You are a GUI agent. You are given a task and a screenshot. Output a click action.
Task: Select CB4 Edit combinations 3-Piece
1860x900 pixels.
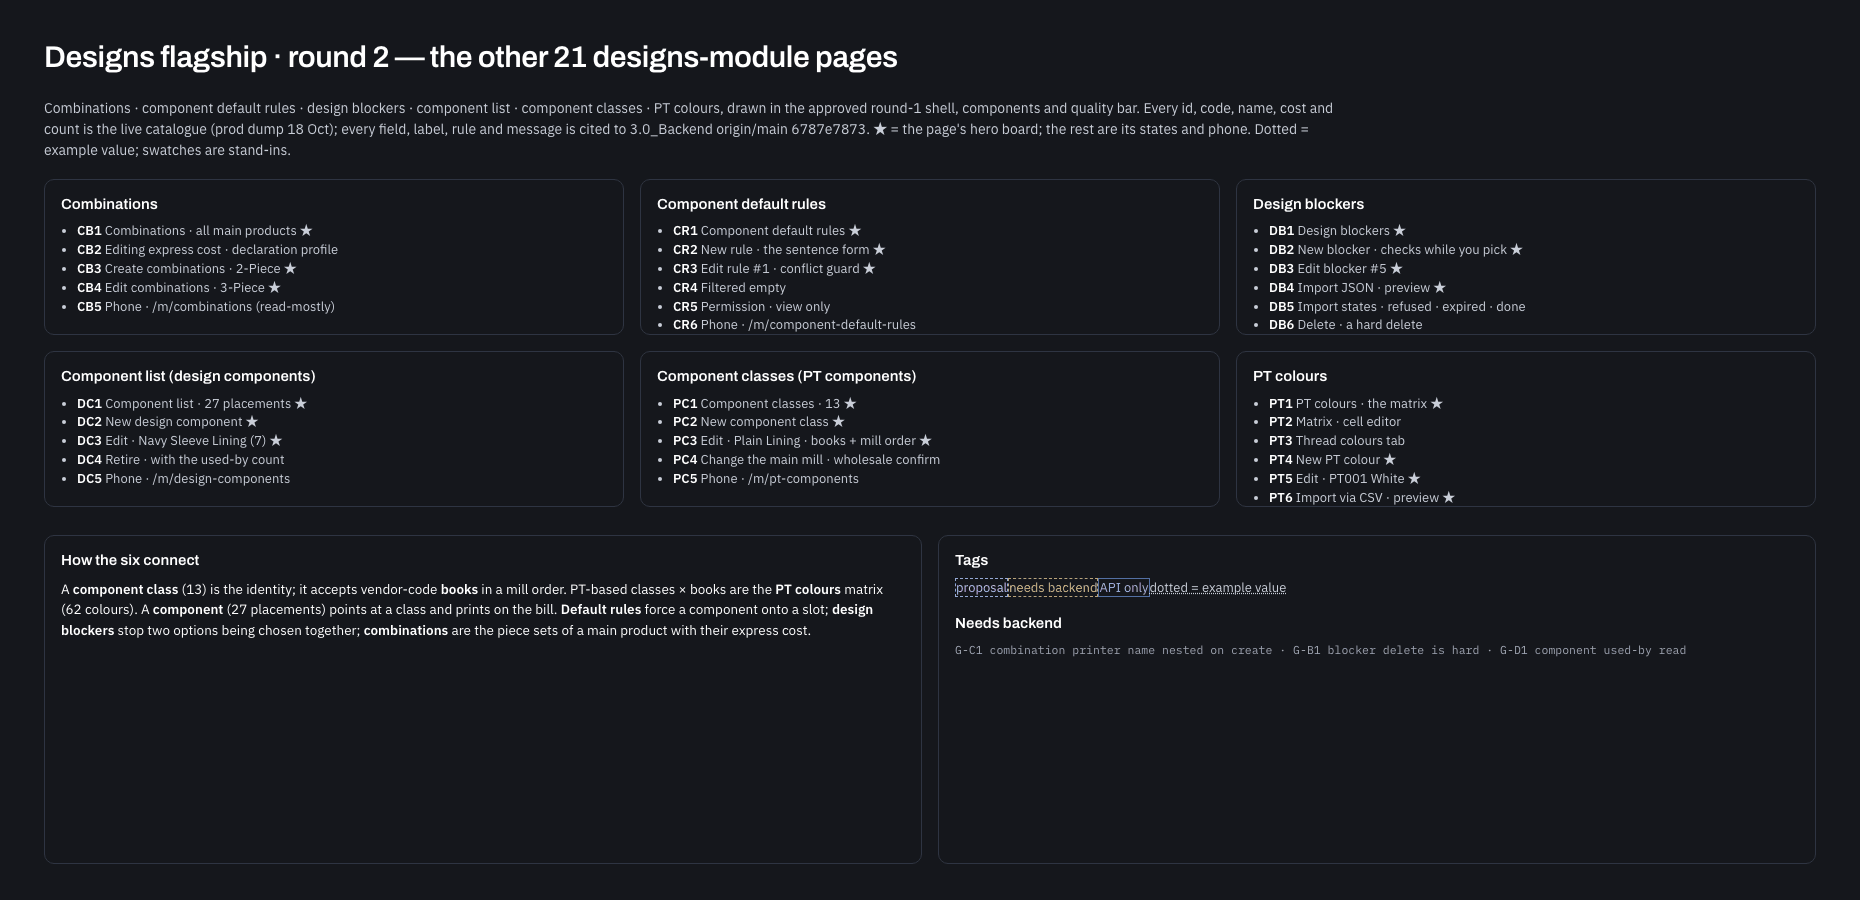[x=179, y=288]
